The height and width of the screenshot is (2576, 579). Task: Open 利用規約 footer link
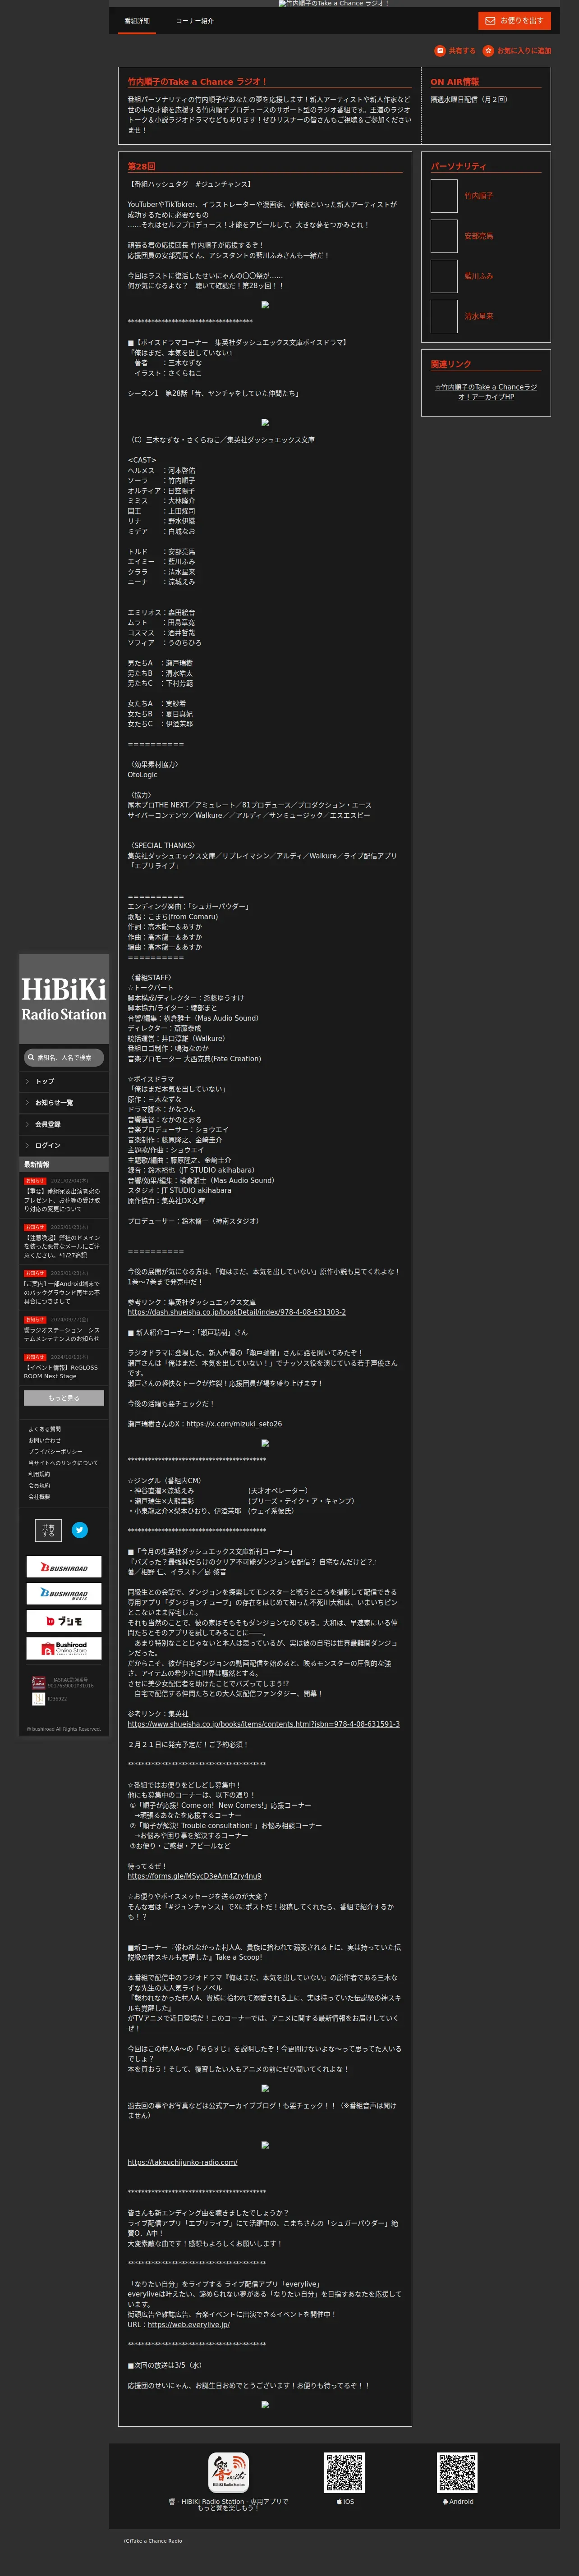click(x=39, y=1474)
